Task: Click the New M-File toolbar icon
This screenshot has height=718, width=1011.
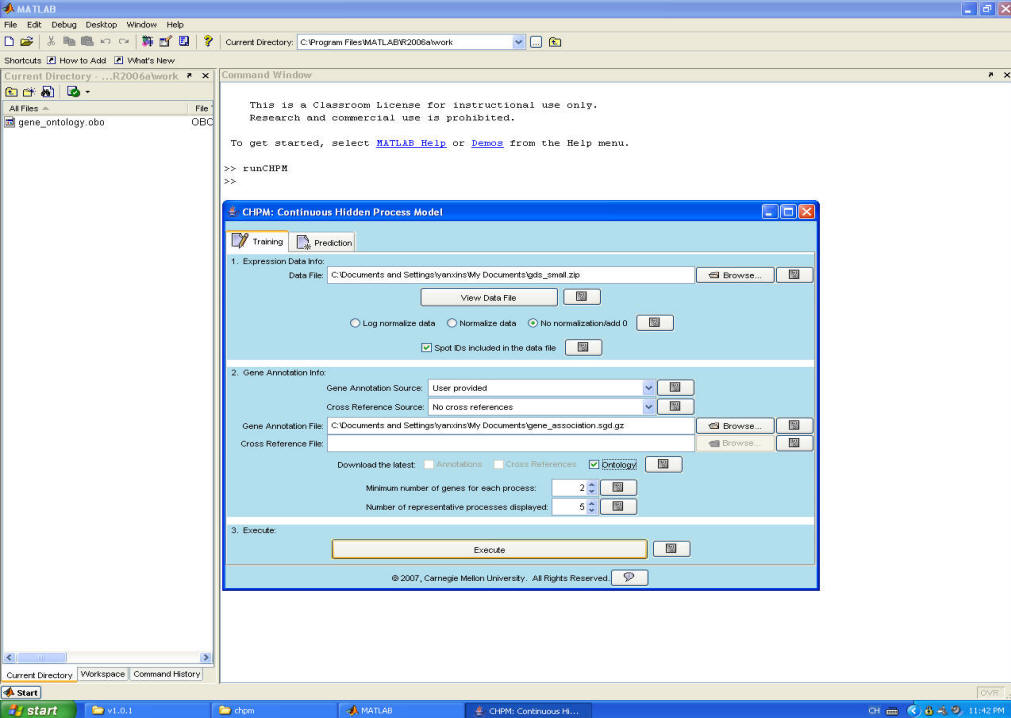Action: point(9,42)
